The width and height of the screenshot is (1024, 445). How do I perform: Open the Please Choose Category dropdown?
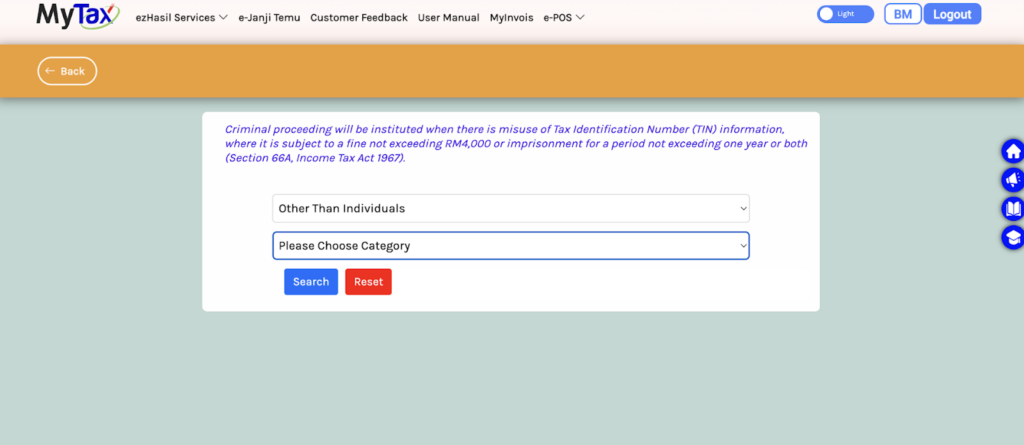pos(510,246)
